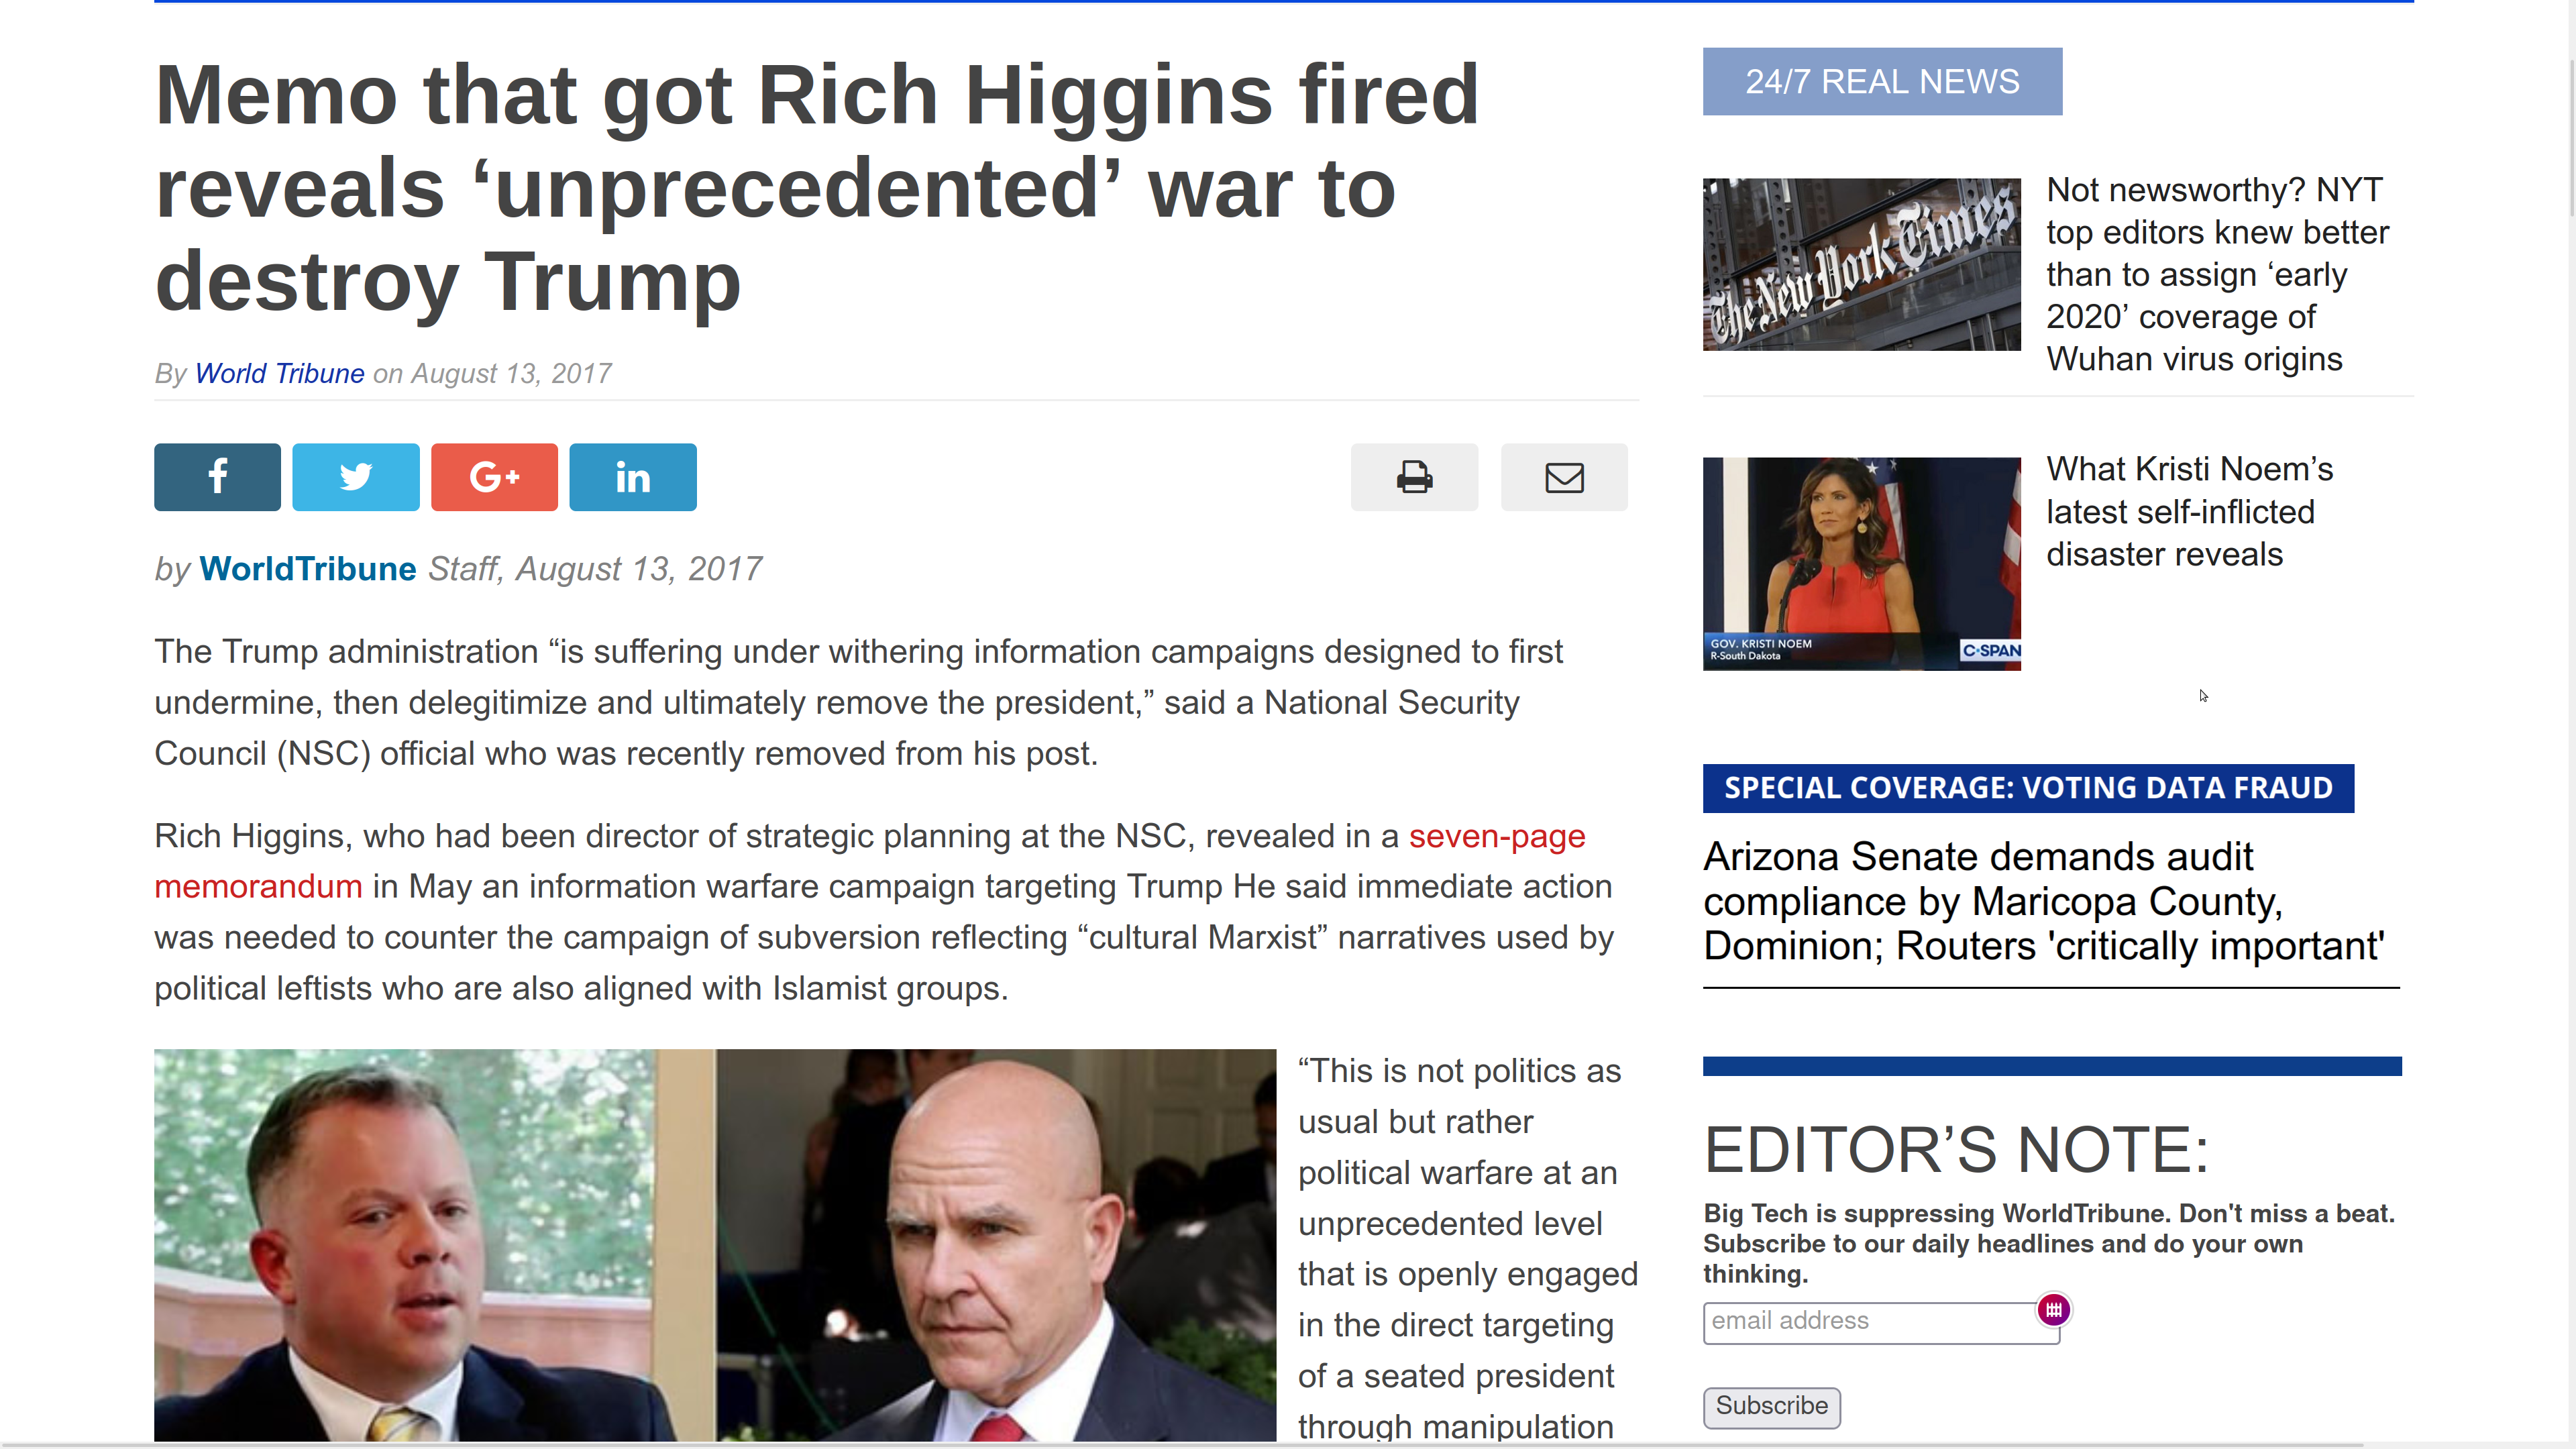Share article on Facebook

click(217, 477)
